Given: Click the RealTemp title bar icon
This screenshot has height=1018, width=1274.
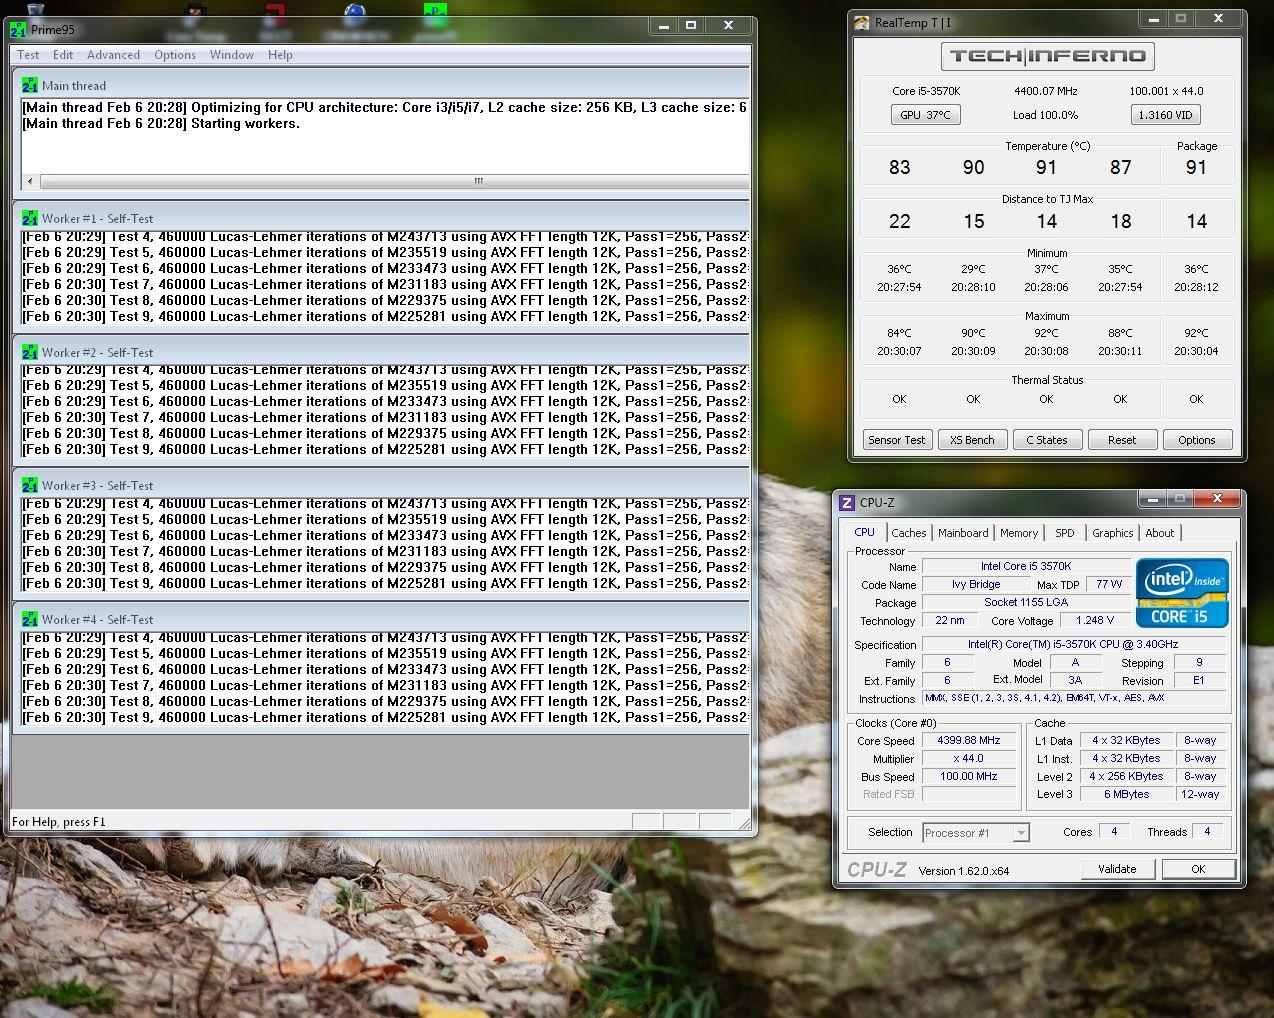Looking at the screenshot, I should pyautogui.click(x=862, y=22).
